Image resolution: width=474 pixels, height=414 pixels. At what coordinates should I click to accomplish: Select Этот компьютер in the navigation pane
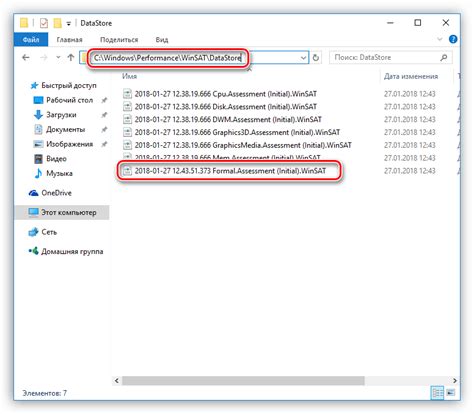click(x=62, y=212)
